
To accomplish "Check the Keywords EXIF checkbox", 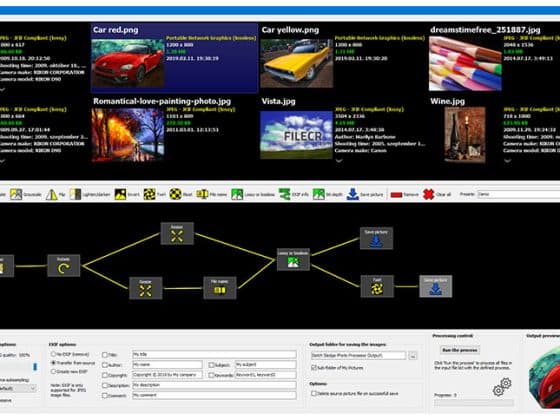I will (x=211, y=375).
